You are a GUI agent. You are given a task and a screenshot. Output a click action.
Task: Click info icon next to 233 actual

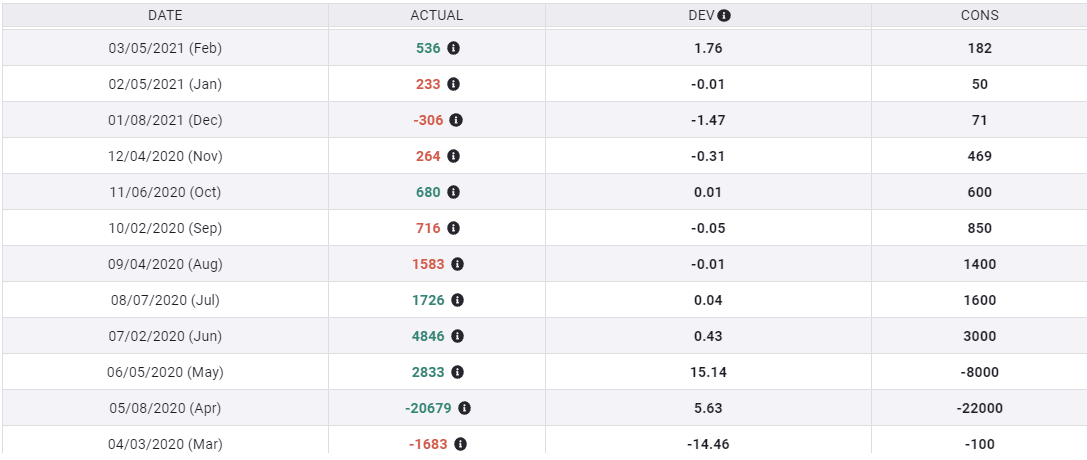(x=453, y=84)
